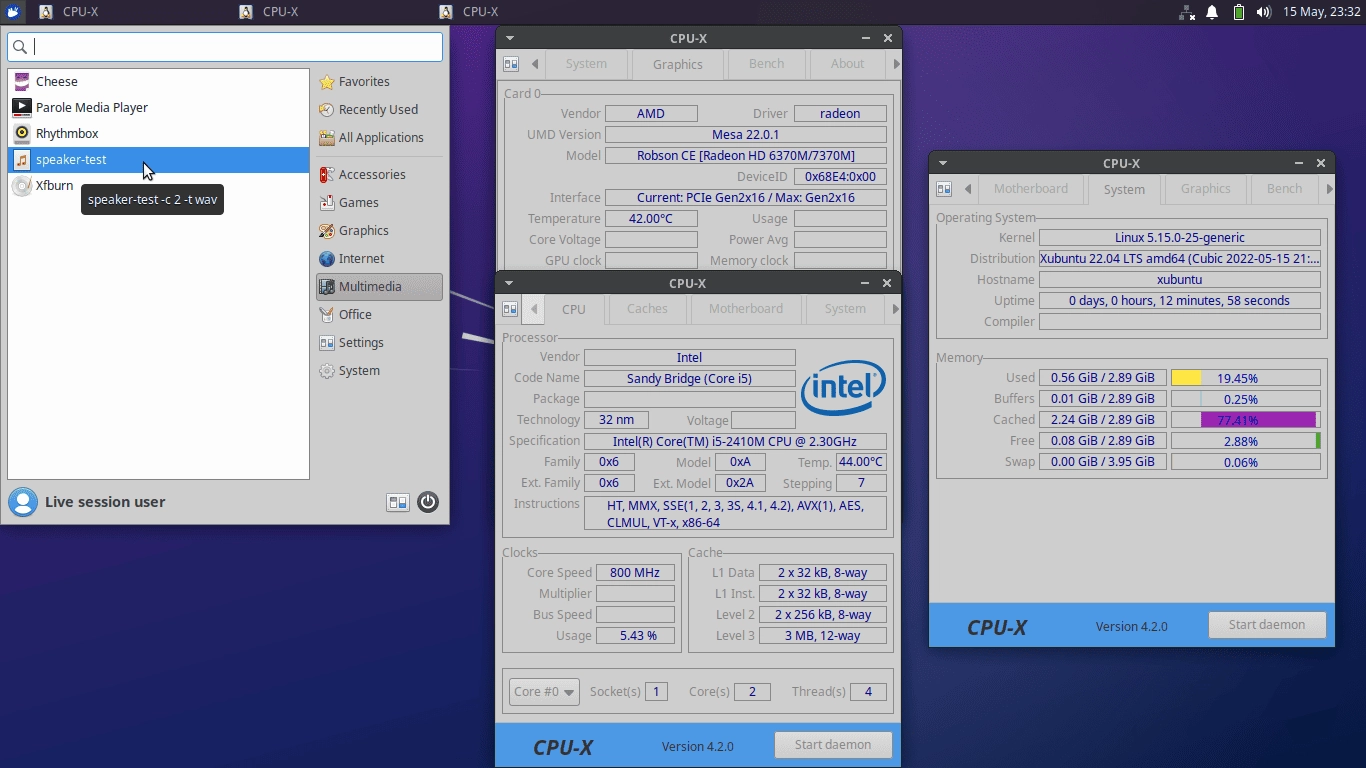Click the battery indicator tray icon
The image size is (1366, 768).
tap(1239, 12)
